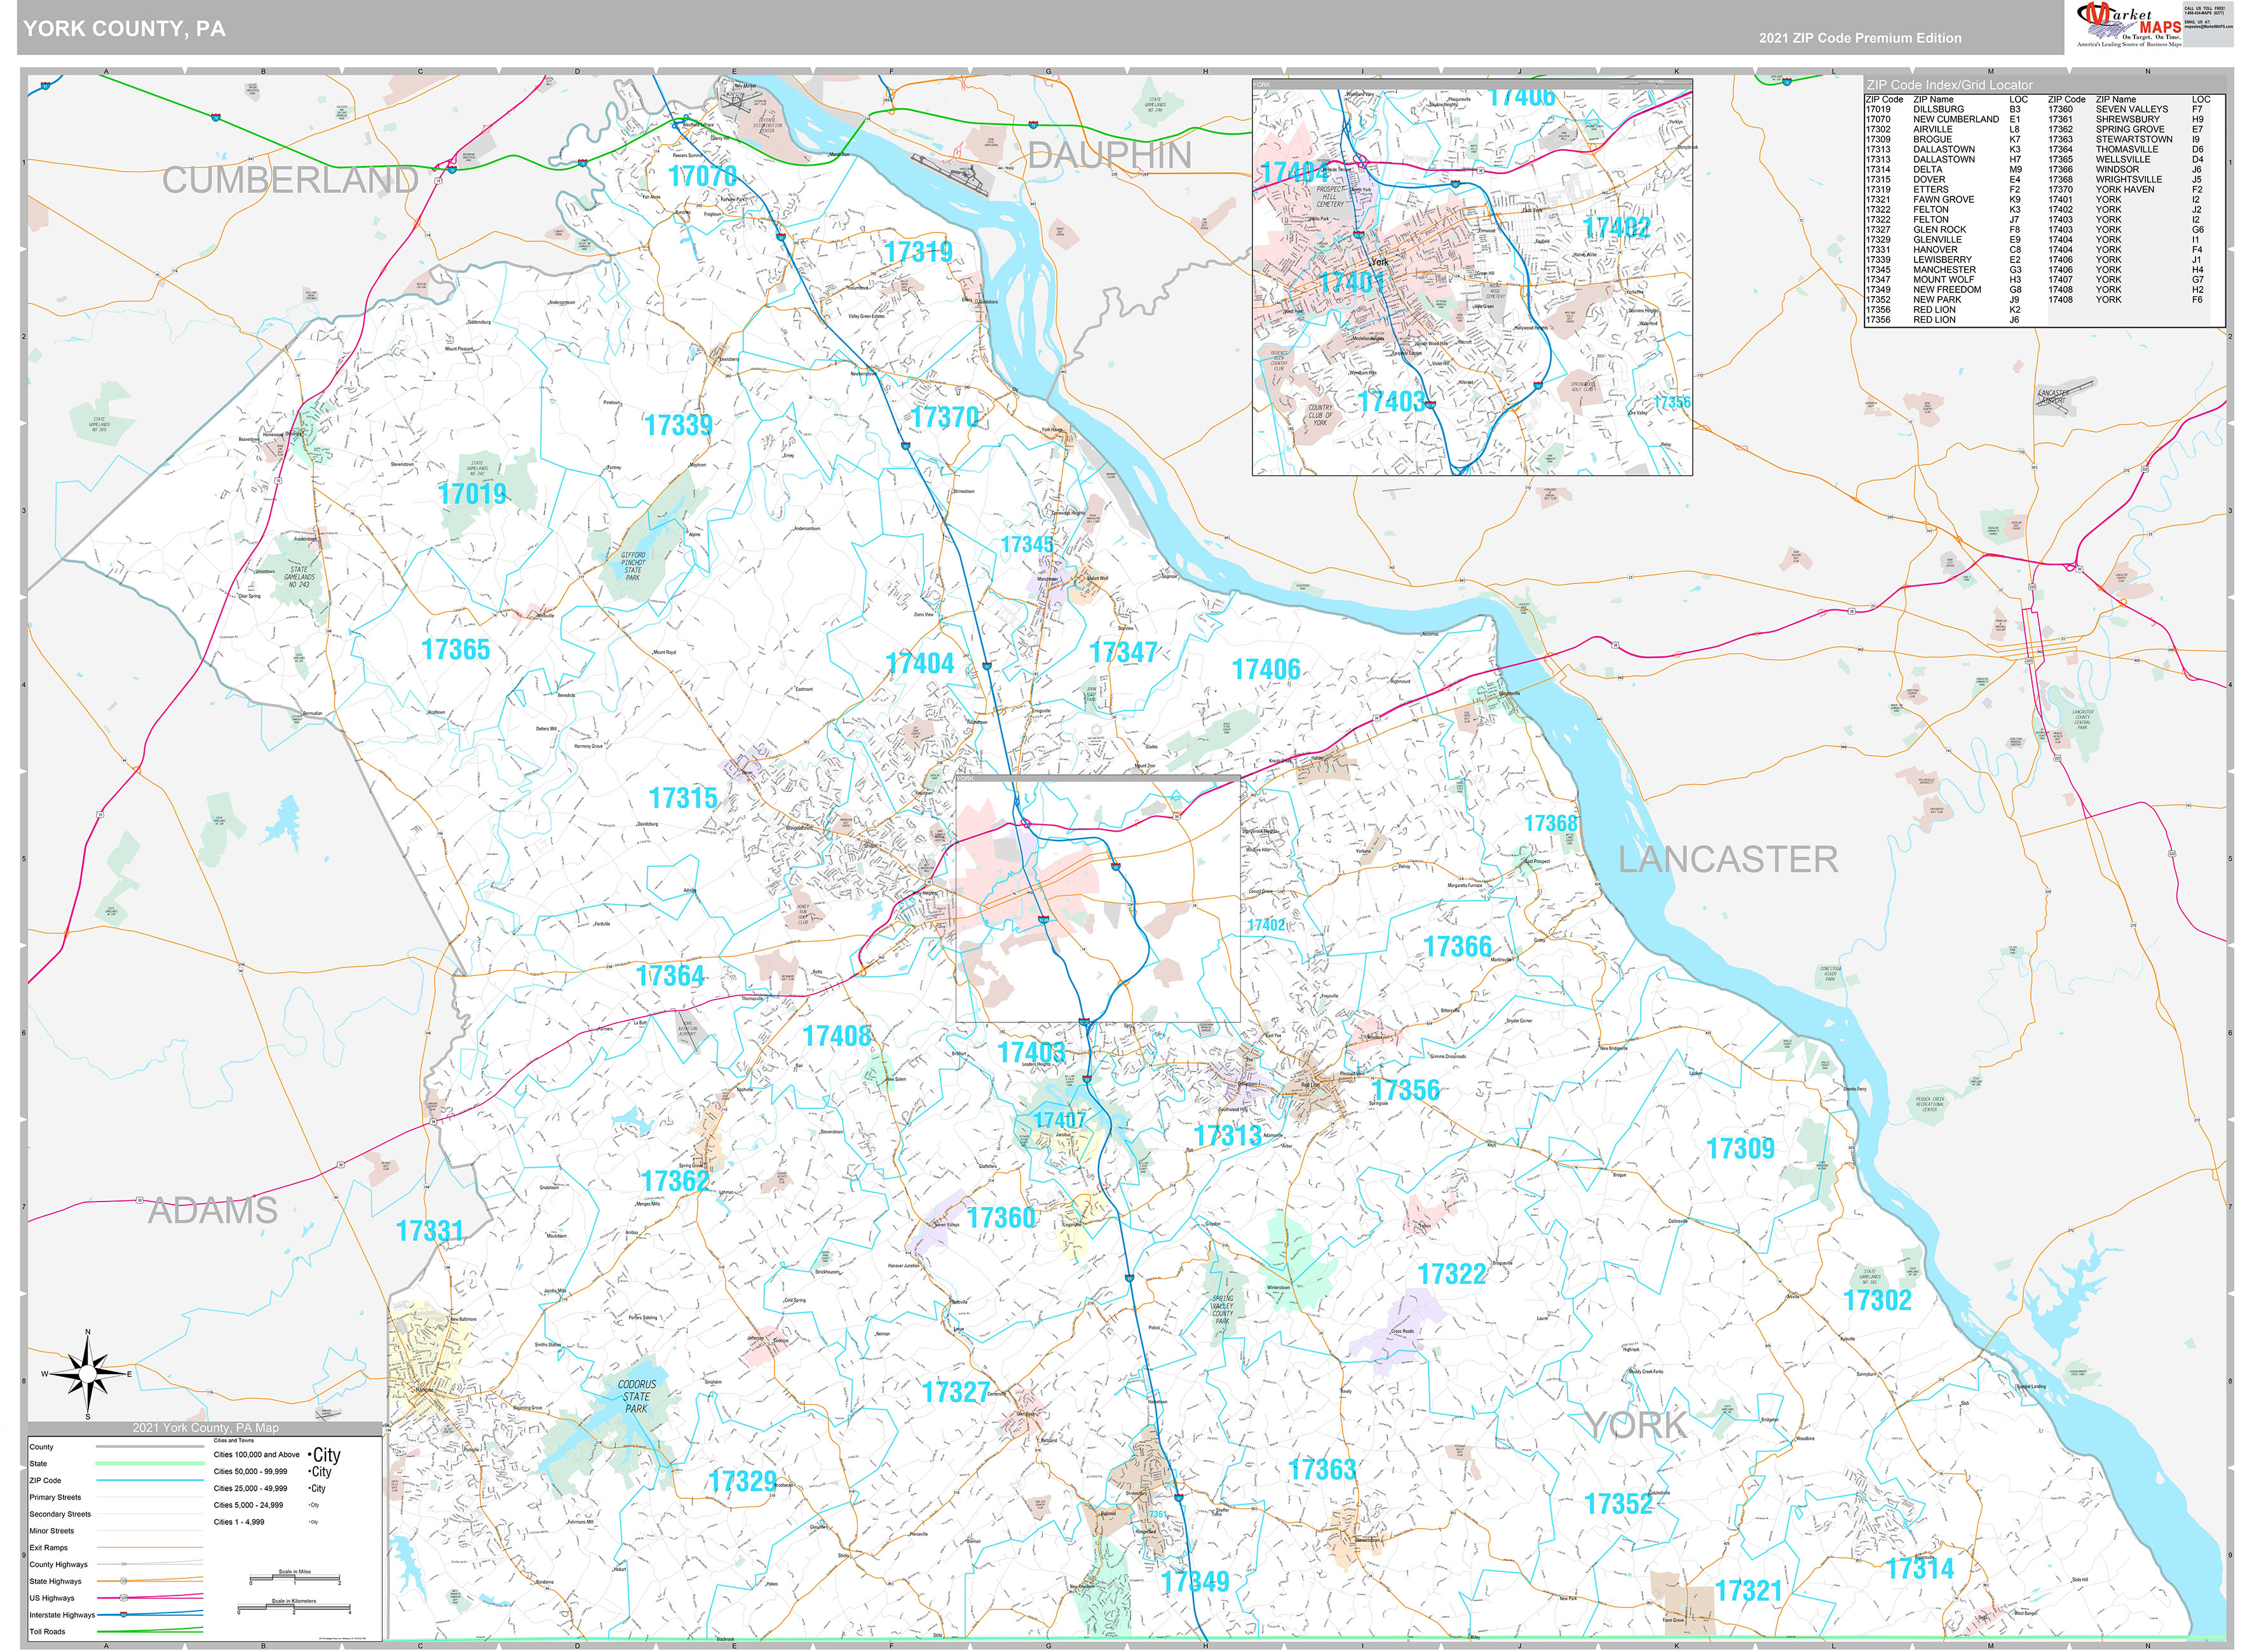The image size is (2245, 1652).
Task: Click the Scale in Miles bar
Action: tap(295, 1578)
